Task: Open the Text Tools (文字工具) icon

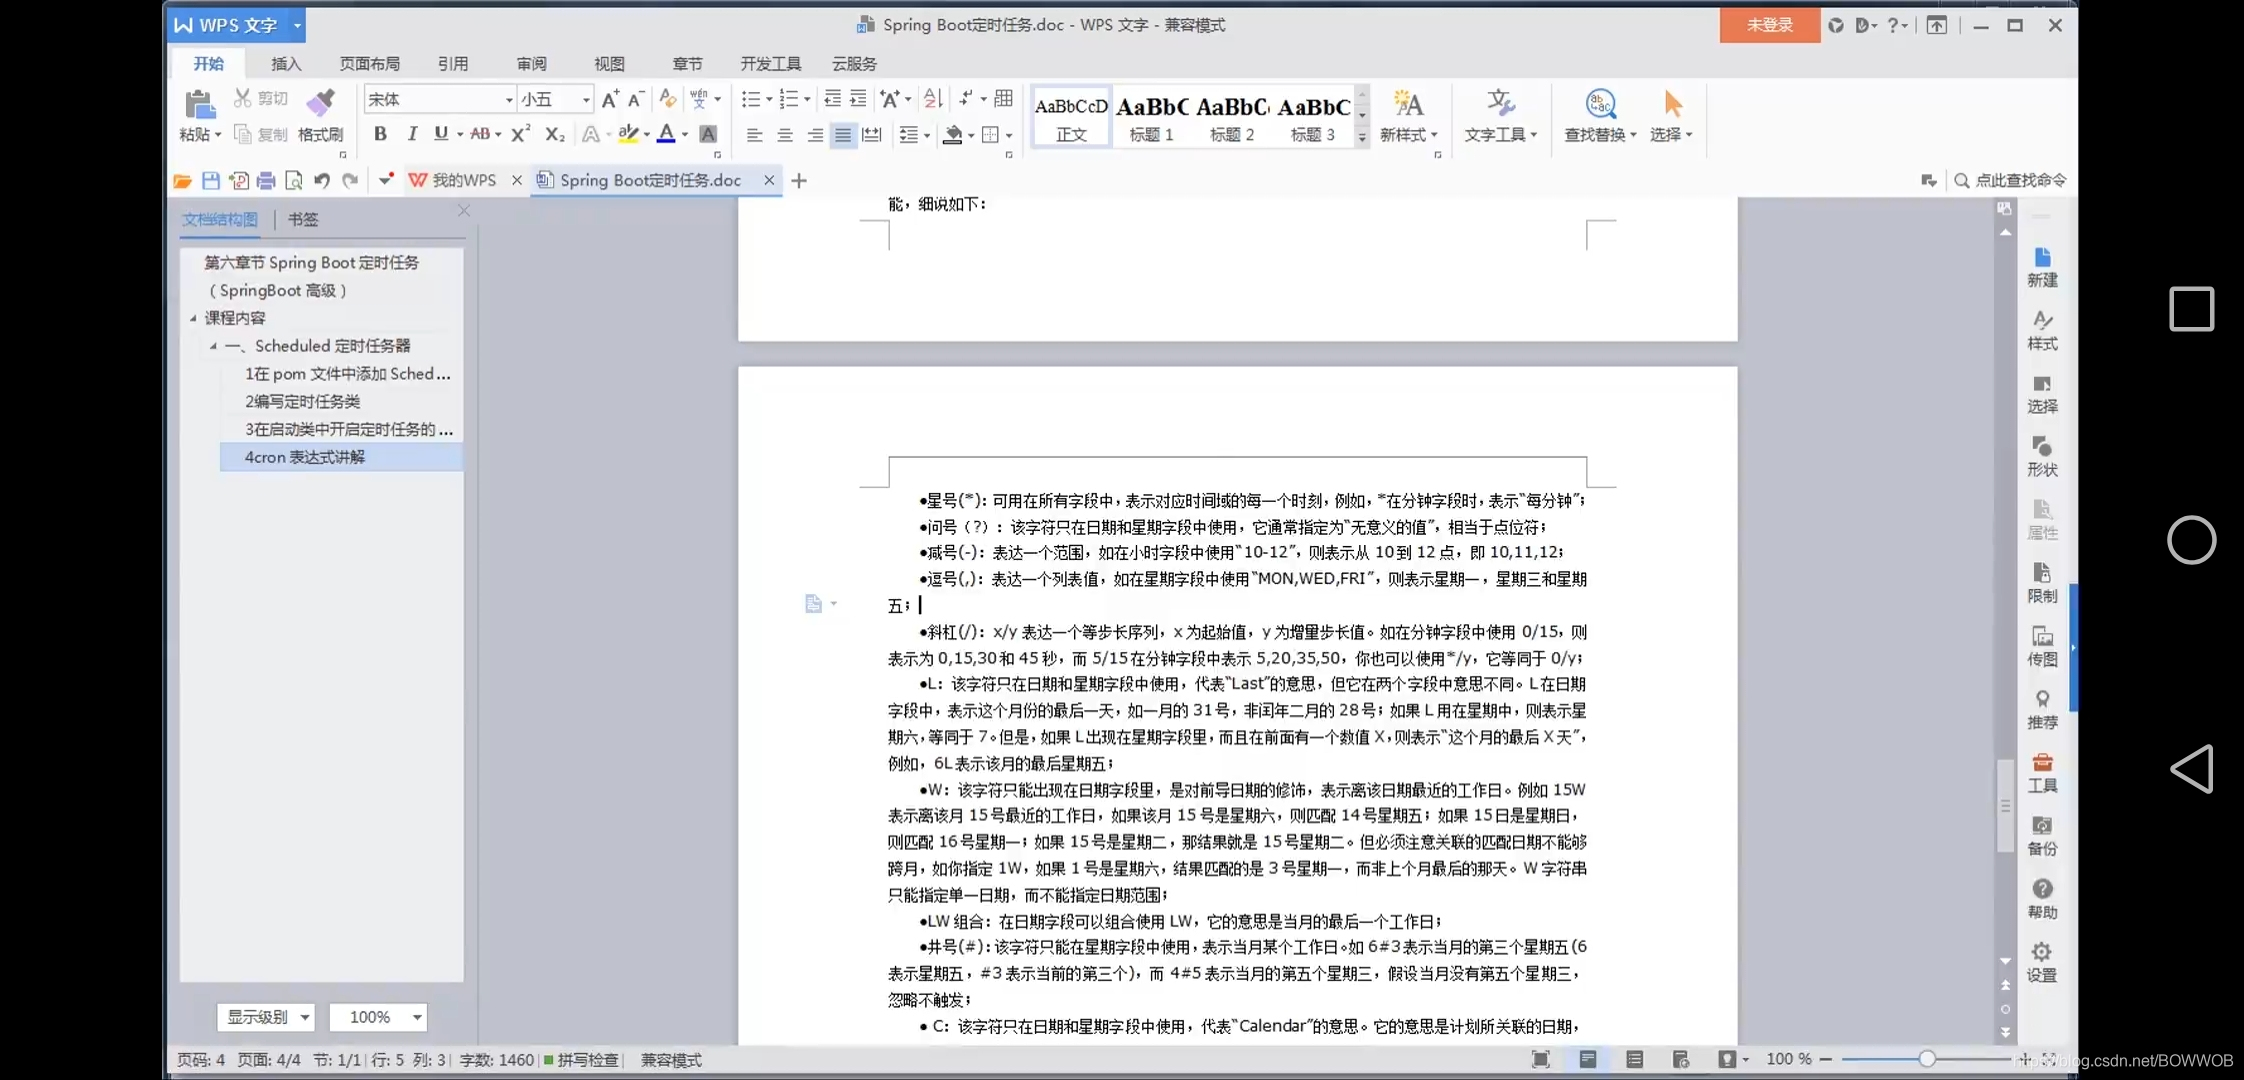Action: (1500, 104)
